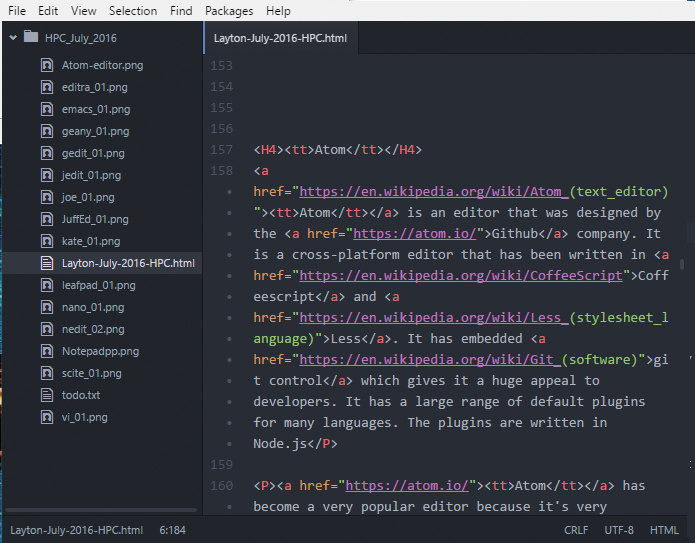
Task: Click the HPC_July_2016 folder icon
Action: [31, 36]
